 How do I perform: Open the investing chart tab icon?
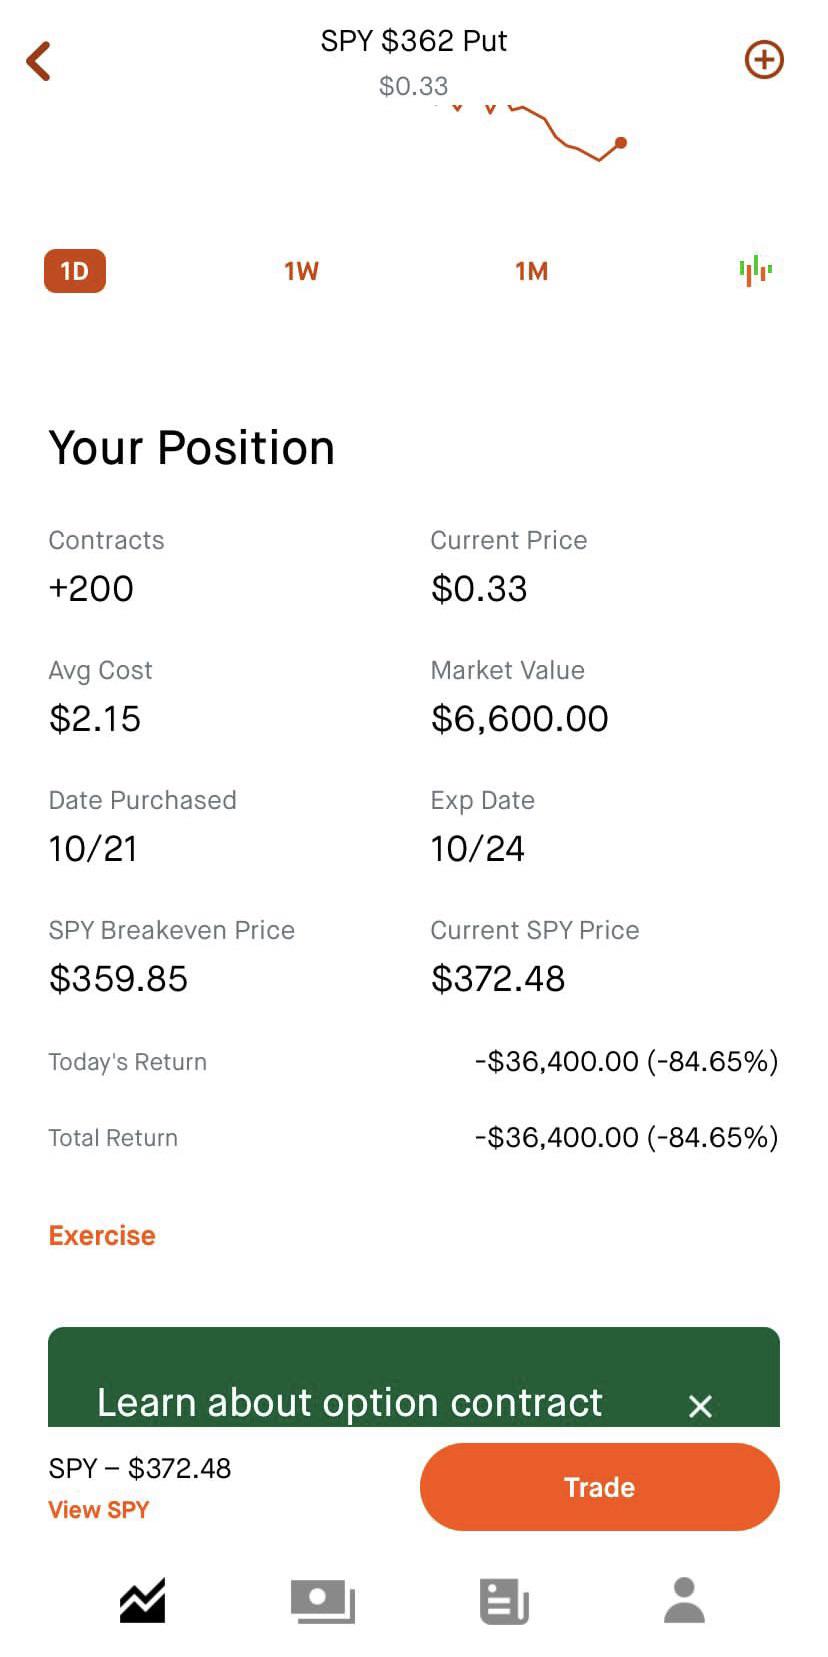click(x=142, y=1600)
